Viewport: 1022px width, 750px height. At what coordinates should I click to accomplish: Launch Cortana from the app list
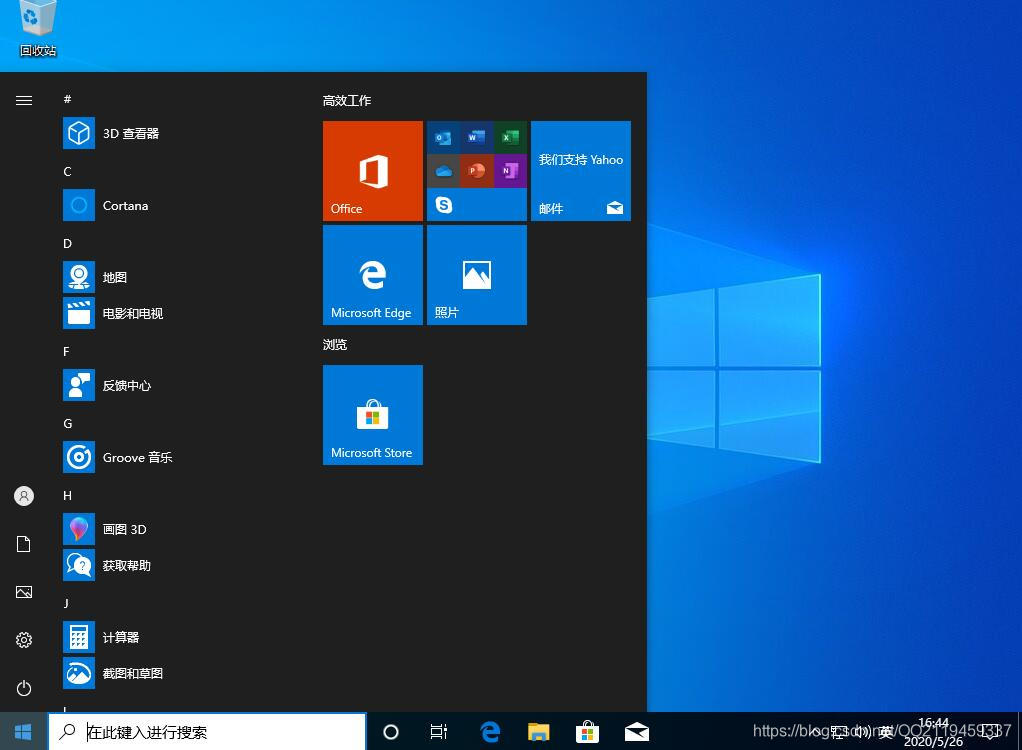[176, 205]
